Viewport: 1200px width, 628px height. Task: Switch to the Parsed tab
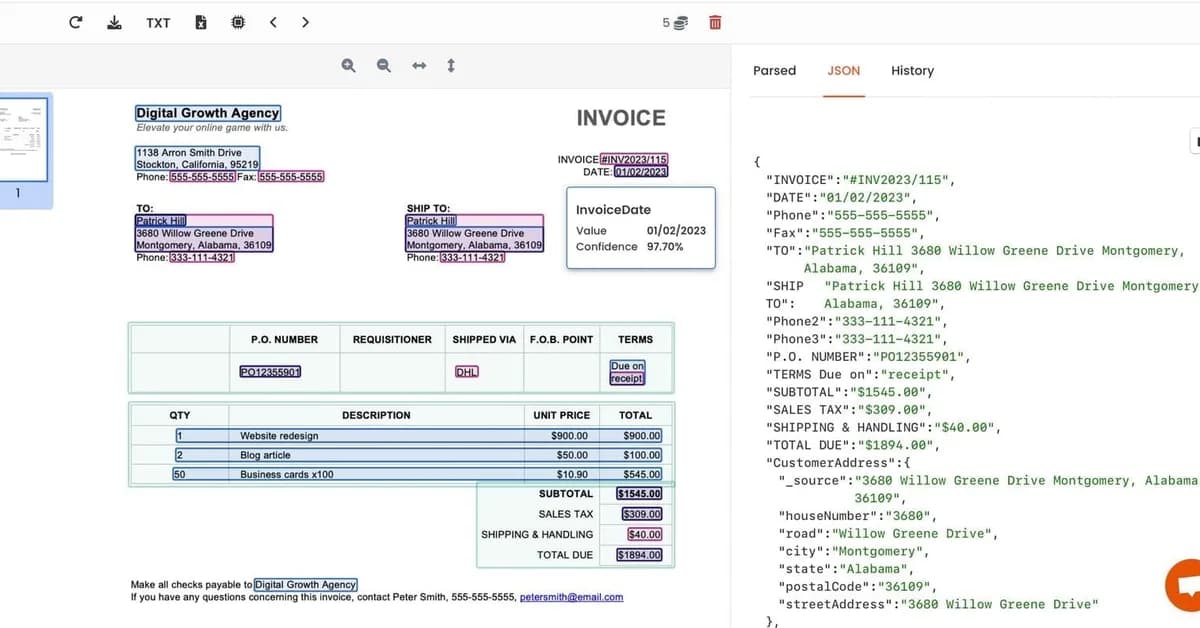click(774, 71)
